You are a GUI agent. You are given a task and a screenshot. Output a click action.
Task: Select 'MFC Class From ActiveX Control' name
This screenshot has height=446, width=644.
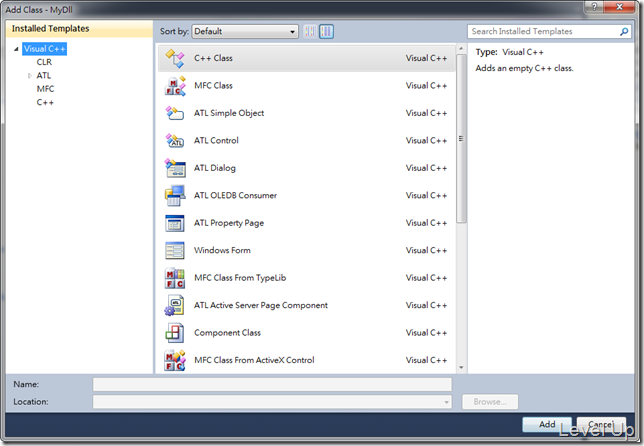click(x=254, y=360)
